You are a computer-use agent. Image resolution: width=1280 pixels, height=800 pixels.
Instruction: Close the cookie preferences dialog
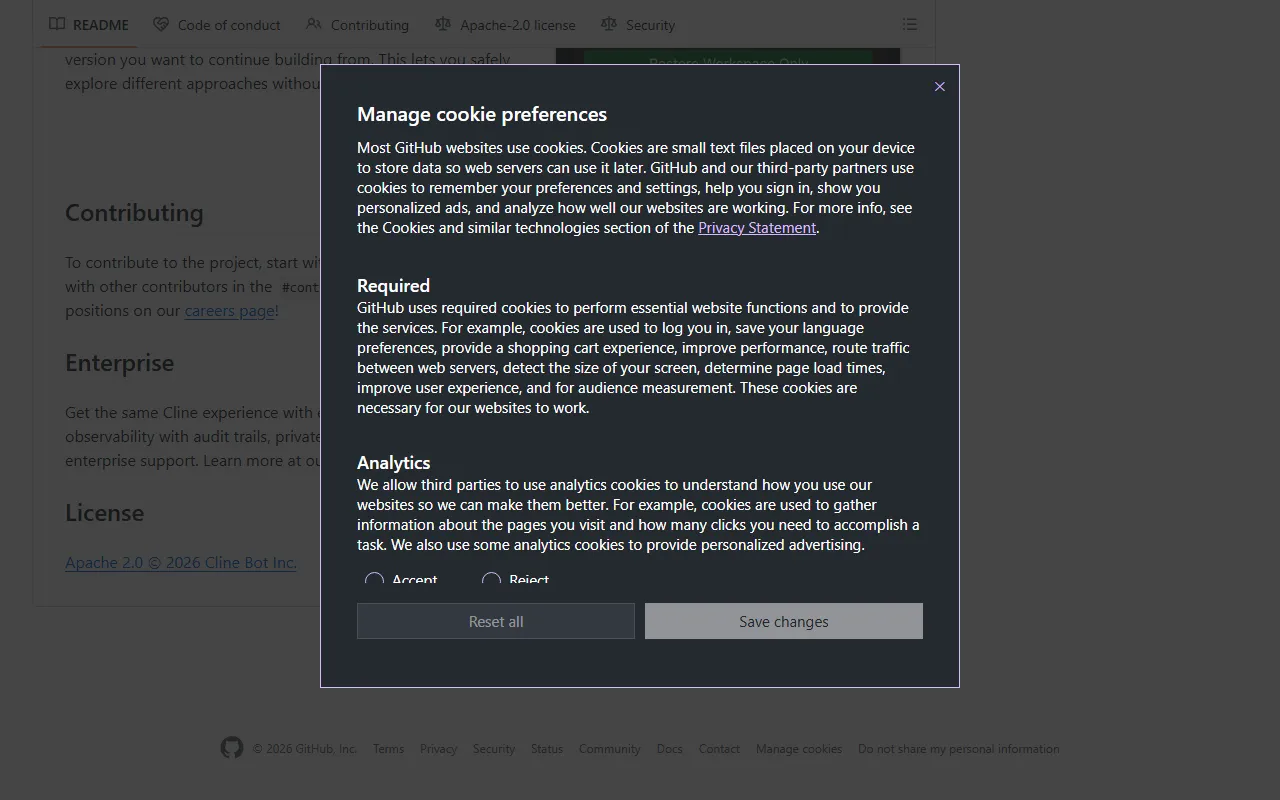(x=939, y=87)
